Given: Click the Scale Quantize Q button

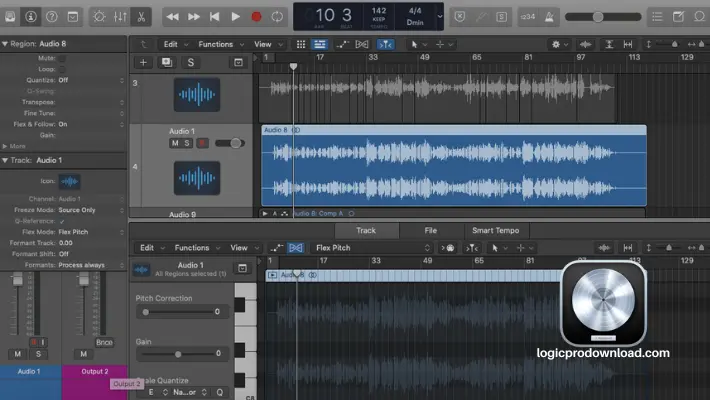Looking at the screenshot, I should (x=220, y=392).
